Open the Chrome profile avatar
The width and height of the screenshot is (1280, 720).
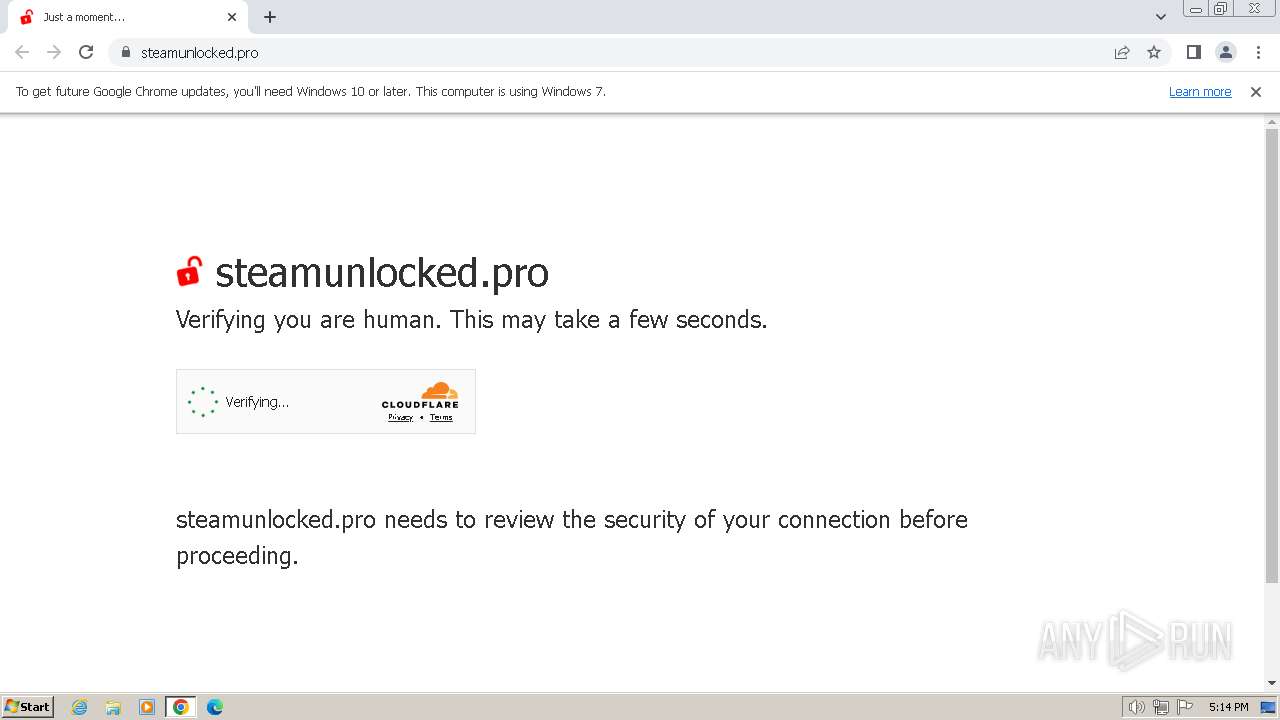point(1225,52)
